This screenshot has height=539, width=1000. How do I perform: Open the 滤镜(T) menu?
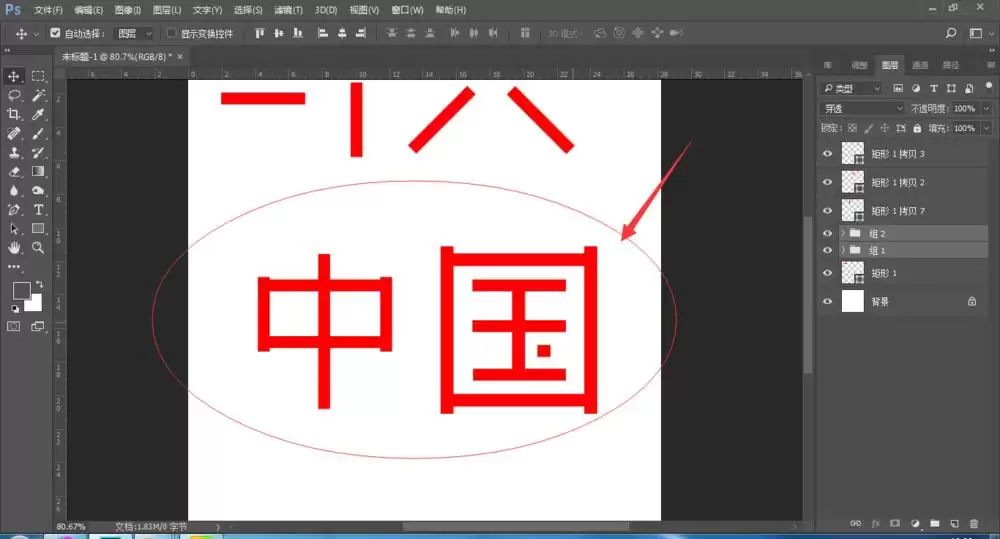click(x=288, y=10)
